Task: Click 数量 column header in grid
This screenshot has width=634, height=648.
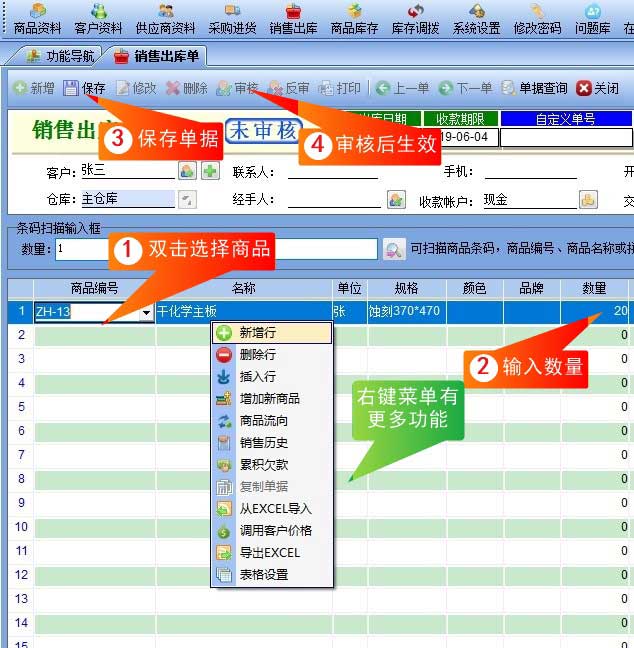Action: pos(594,288)
